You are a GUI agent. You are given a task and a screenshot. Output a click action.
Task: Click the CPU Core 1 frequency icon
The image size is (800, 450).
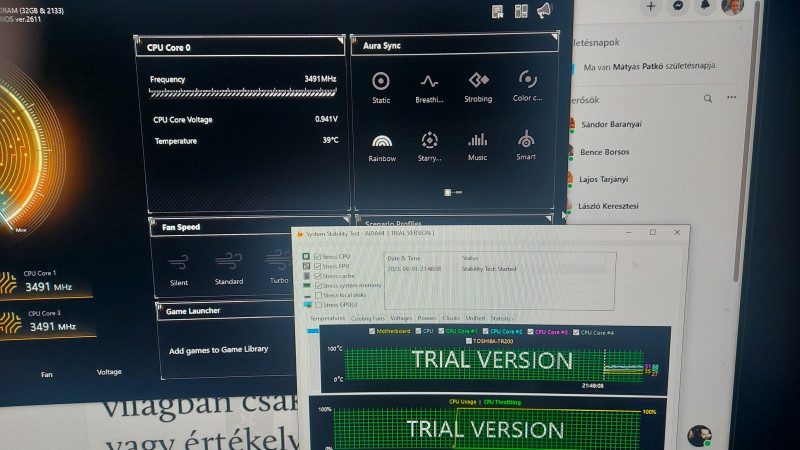8,283
